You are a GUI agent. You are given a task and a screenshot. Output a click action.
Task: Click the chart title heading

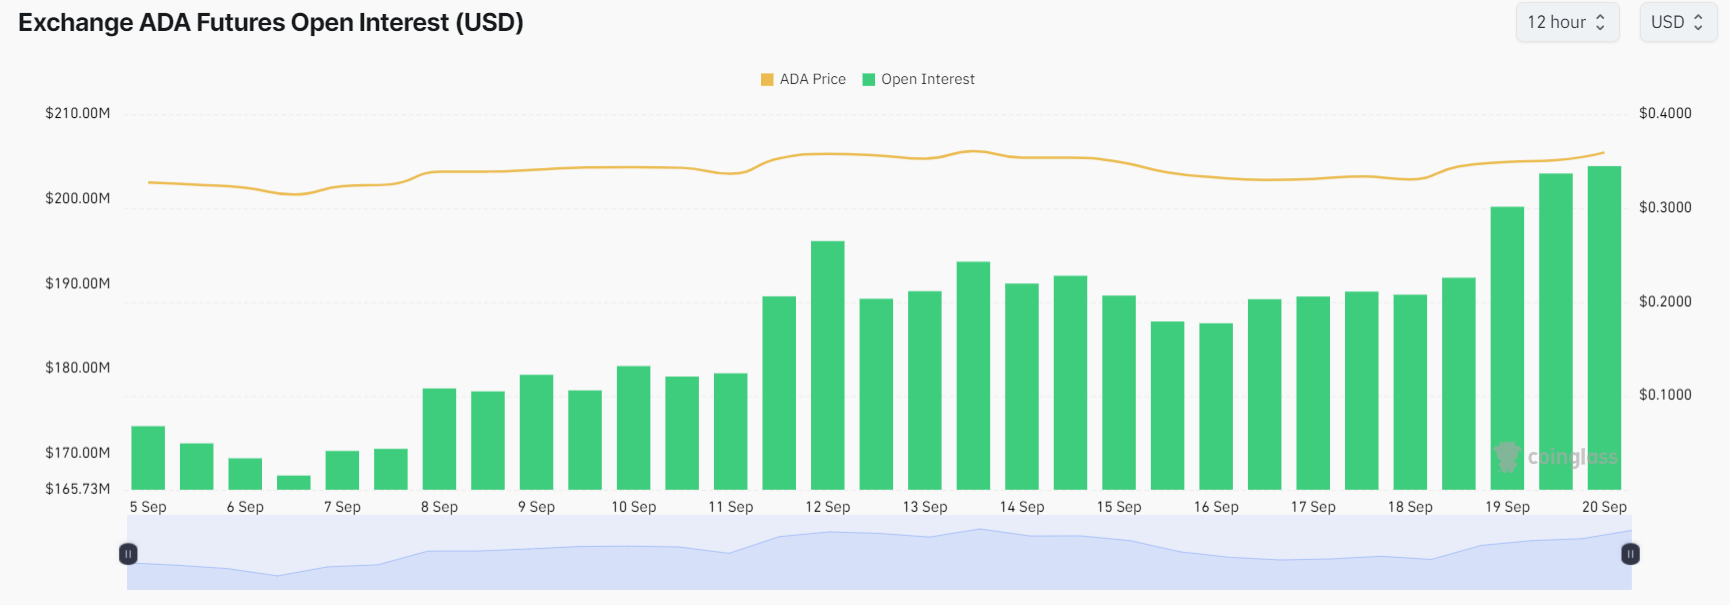click(271, 22)
